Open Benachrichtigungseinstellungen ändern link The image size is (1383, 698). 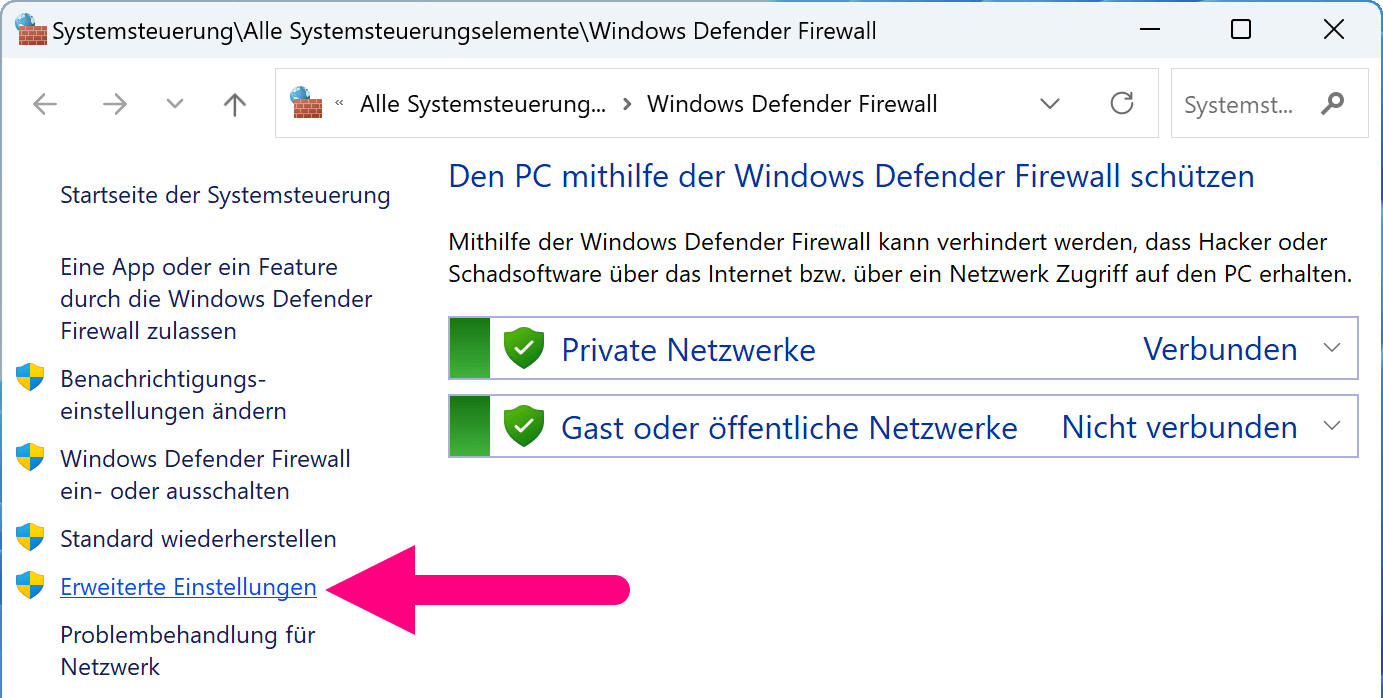point(173,395)
